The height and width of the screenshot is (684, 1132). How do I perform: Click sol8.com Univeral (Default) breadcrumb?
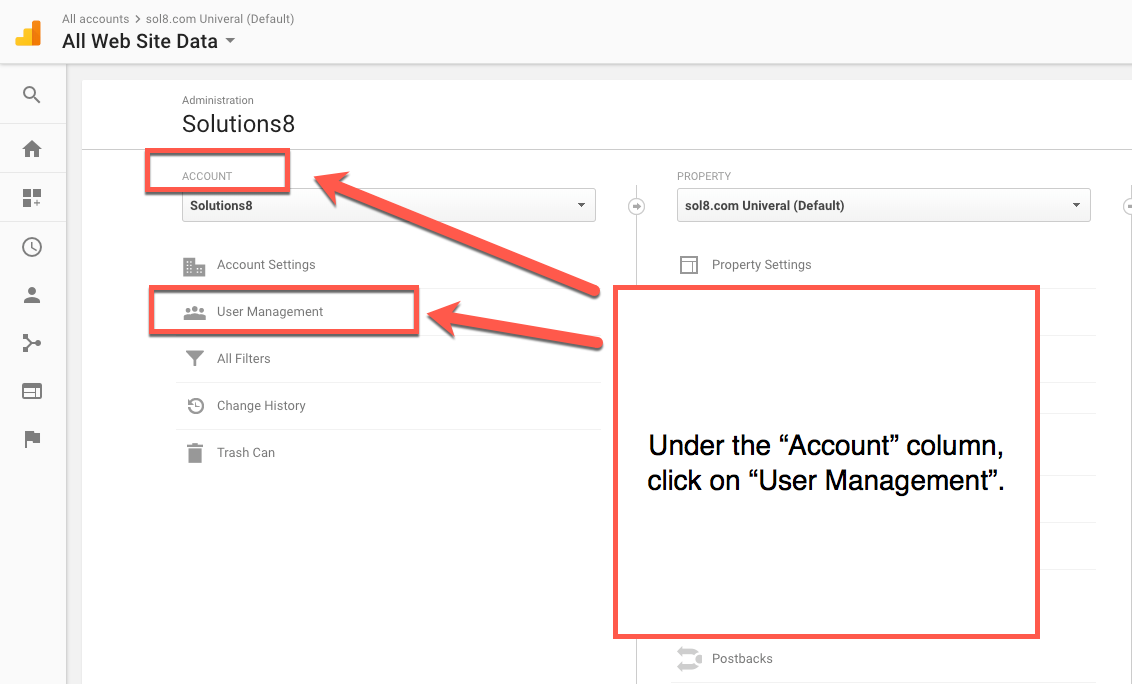tap(220, 19)
